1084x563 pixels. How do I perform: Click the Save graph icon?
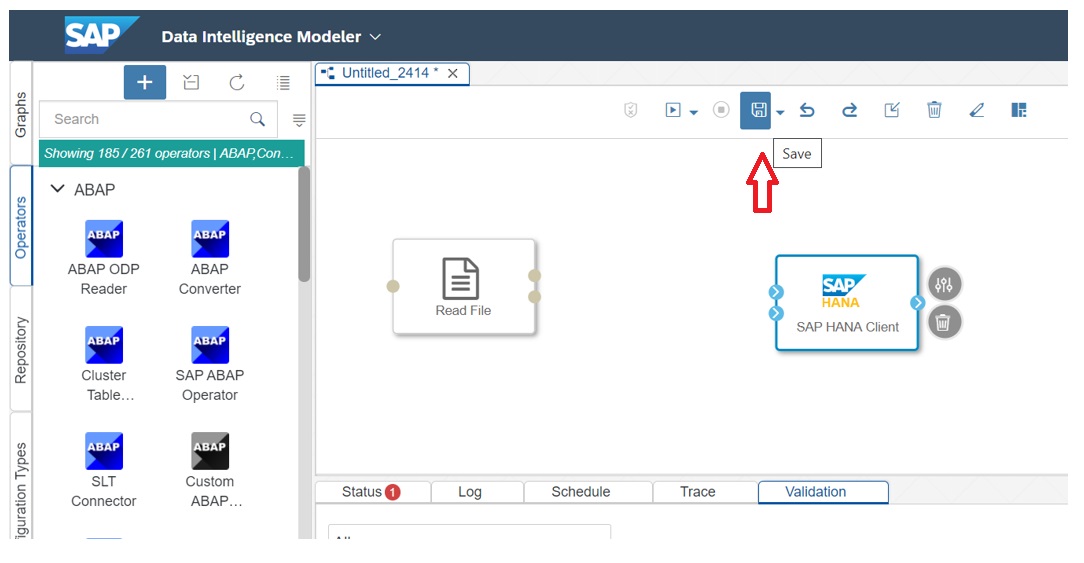[x=757, y=110]
